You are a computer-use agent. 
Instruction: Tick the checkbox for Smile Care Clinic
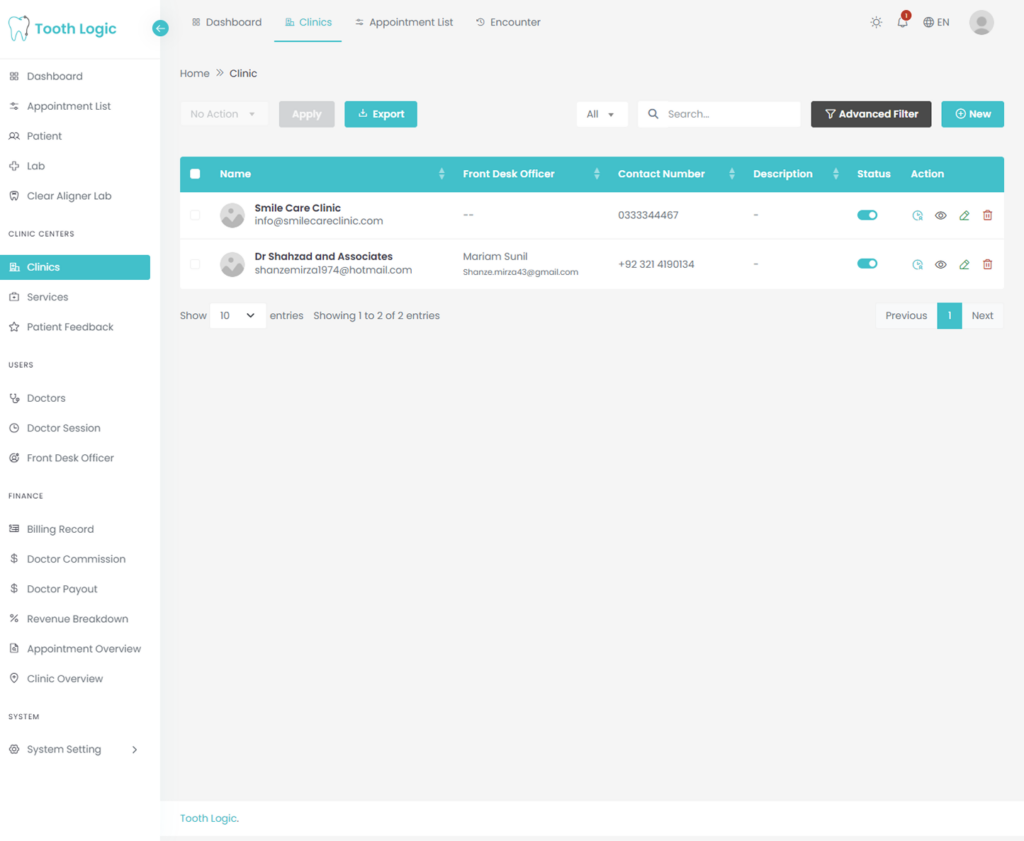pyautogui.click(x=195, y=215)
